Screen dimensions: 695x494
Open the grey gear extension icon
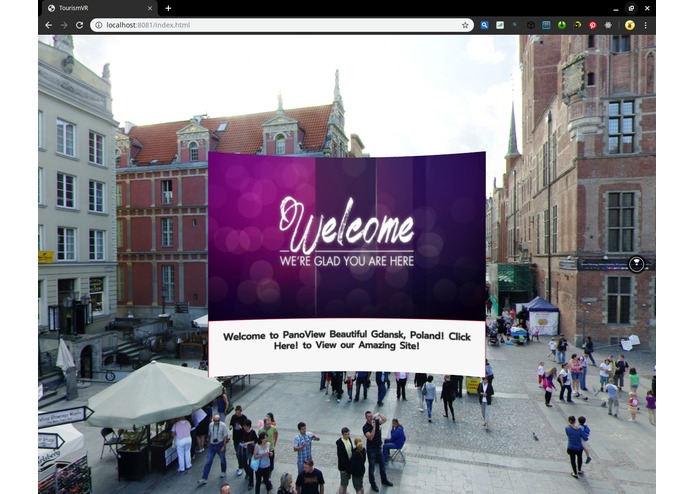click(608, 25)
